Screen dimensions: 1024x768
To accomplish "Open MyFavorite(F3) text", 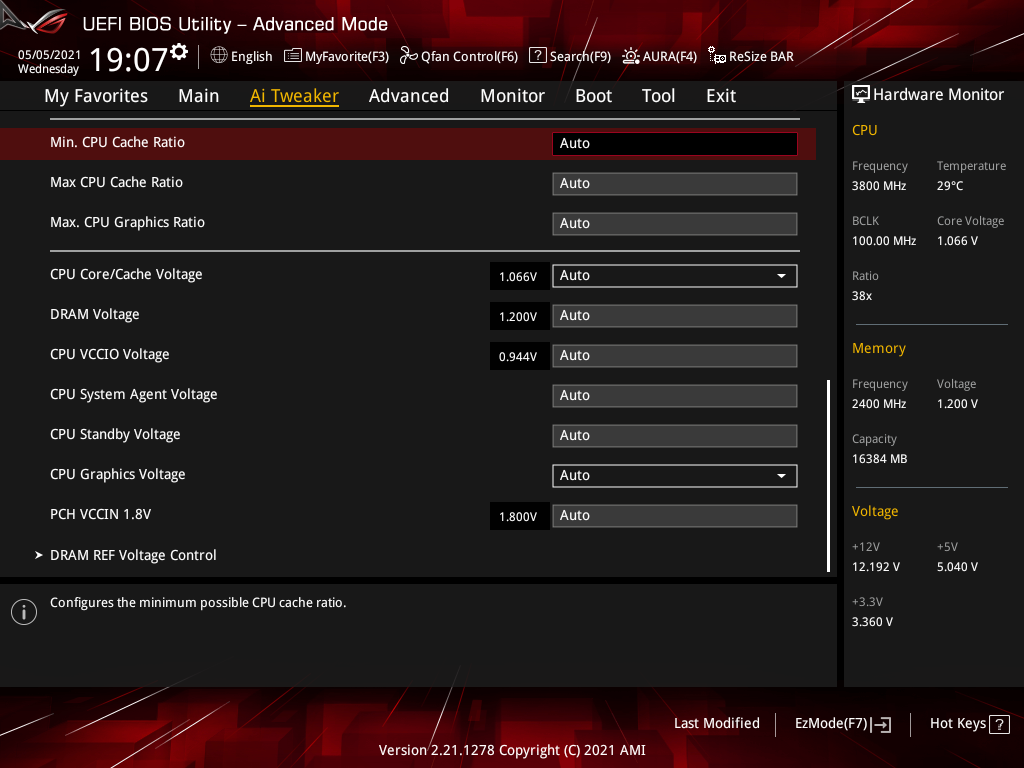I will pyautogui.click(x=347, y=56).
